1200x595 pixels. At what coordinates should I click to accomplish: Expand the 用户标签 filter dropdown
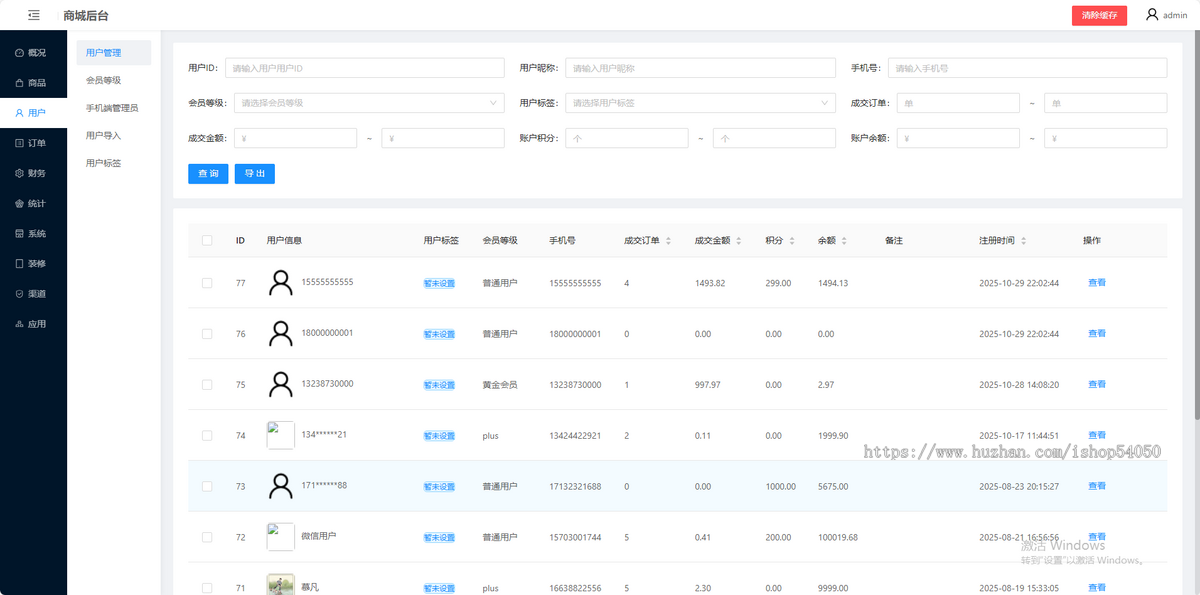pyautogui.click(x=700, y=102)
